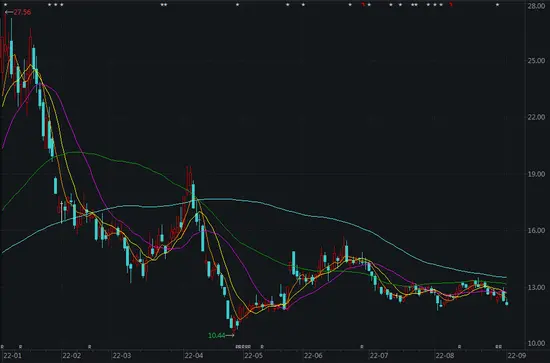
Task: Click the white candlestick in early February
Action: 62,211
